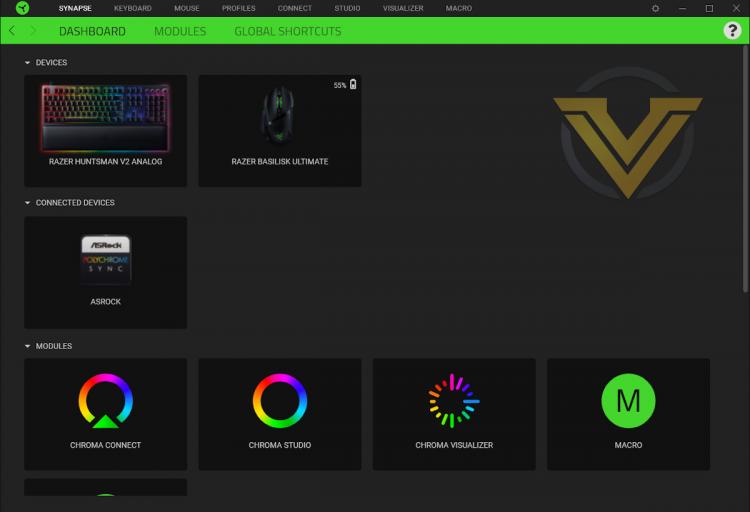
Task: Collapse the Connected Devices section
Action: (27, 203)
